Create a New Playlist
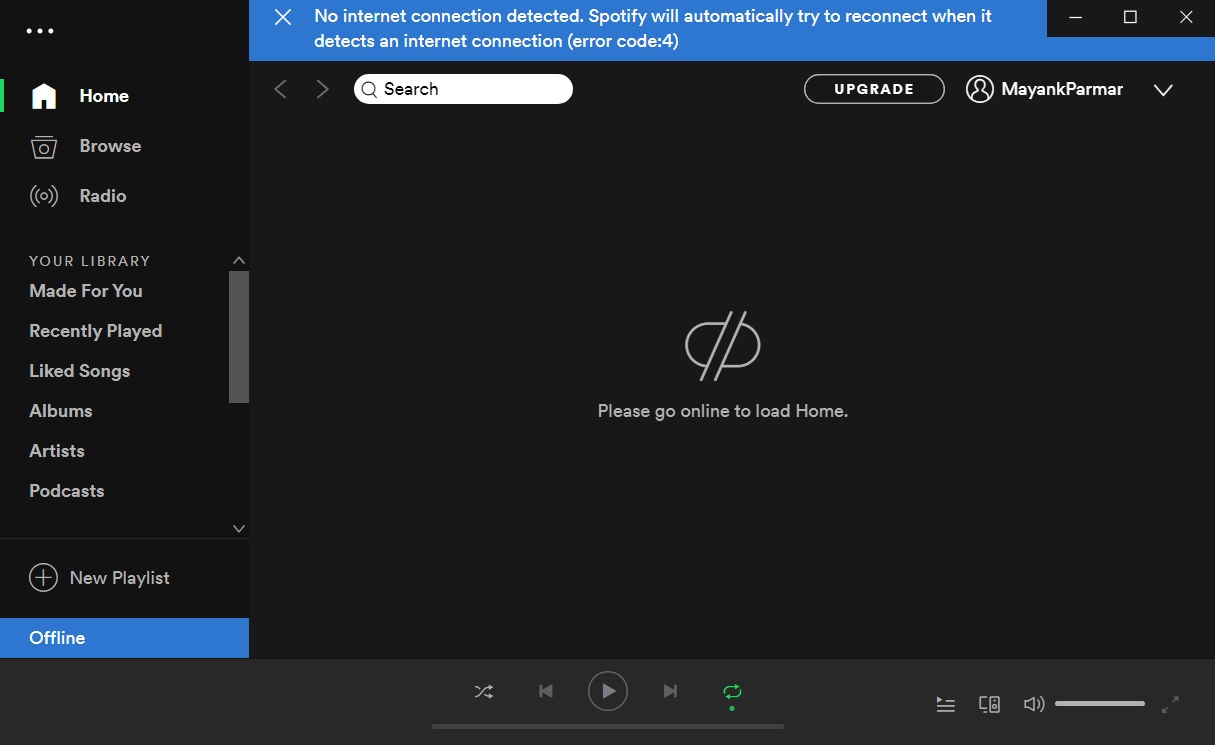Viewport: 1215px width, 745px height. (x=120, y=578)
